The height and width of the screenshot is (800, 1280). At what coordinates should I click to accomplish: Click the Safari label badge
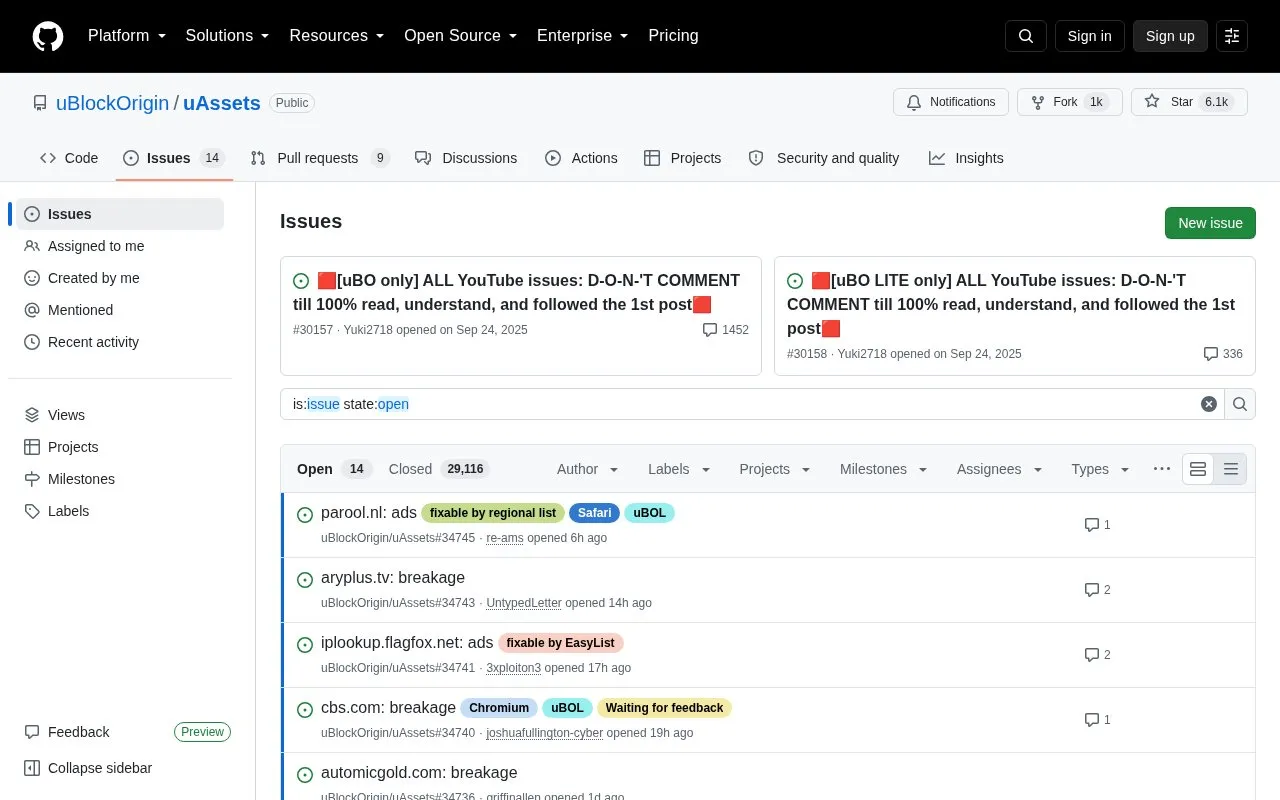[594, 513]
